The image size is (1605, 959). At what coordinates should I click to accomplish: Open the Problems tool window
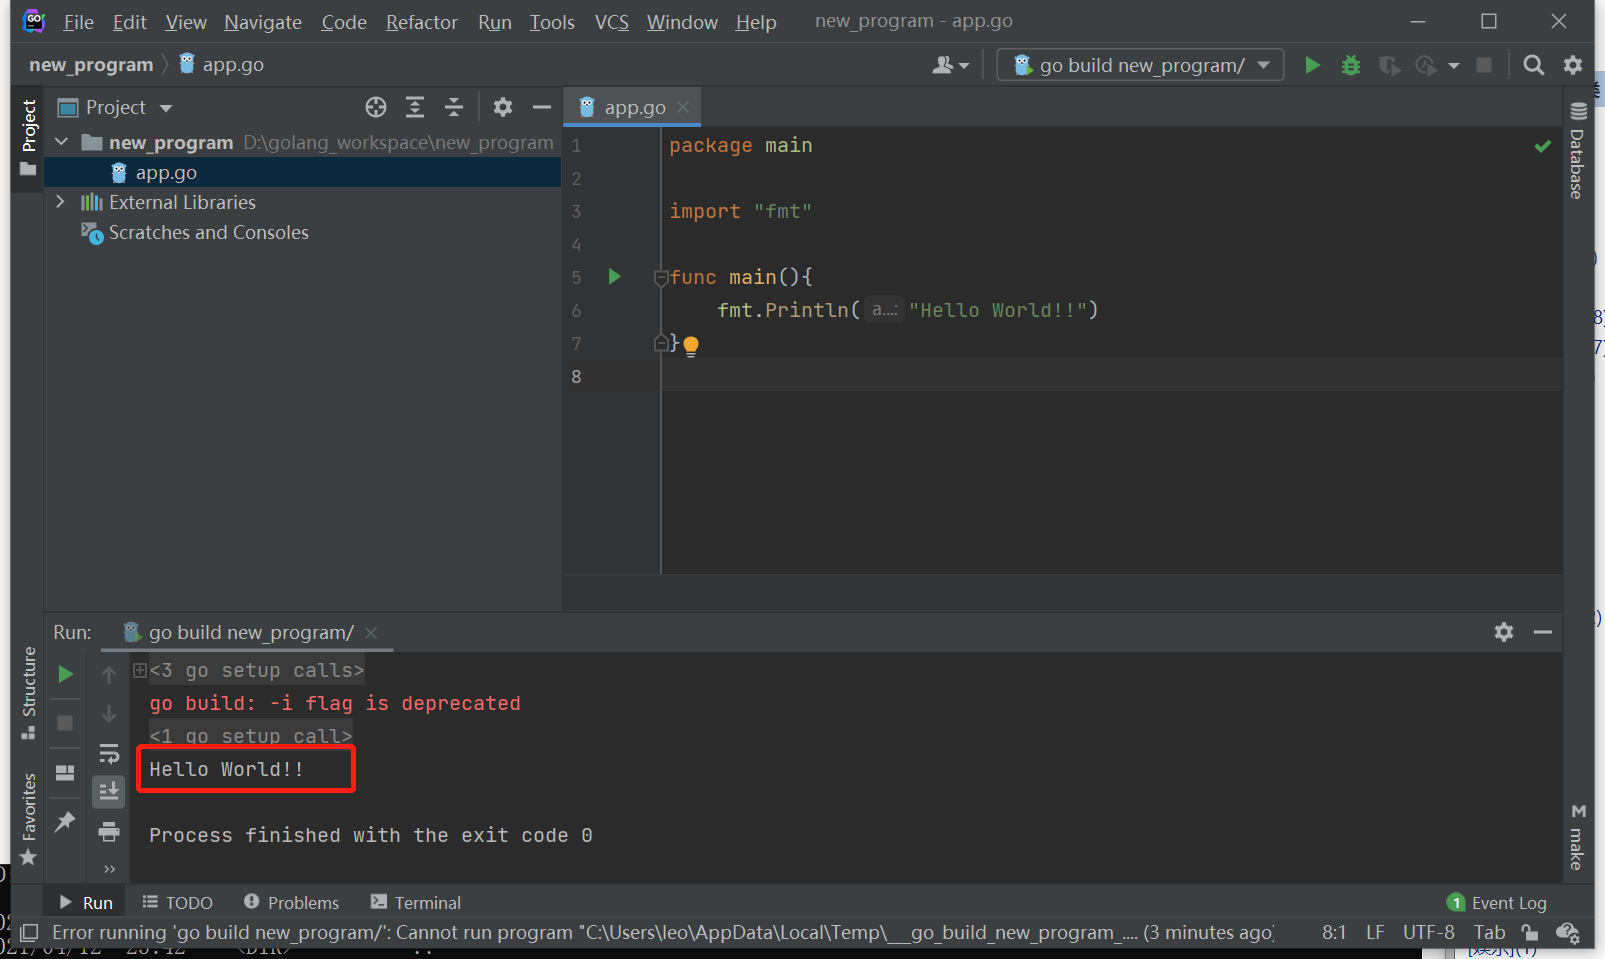point(291,902)
